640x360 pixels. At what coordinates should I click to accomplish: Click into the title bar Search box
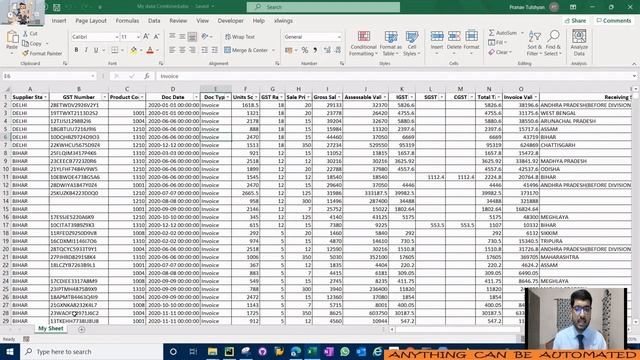click(x=323, y=7)
